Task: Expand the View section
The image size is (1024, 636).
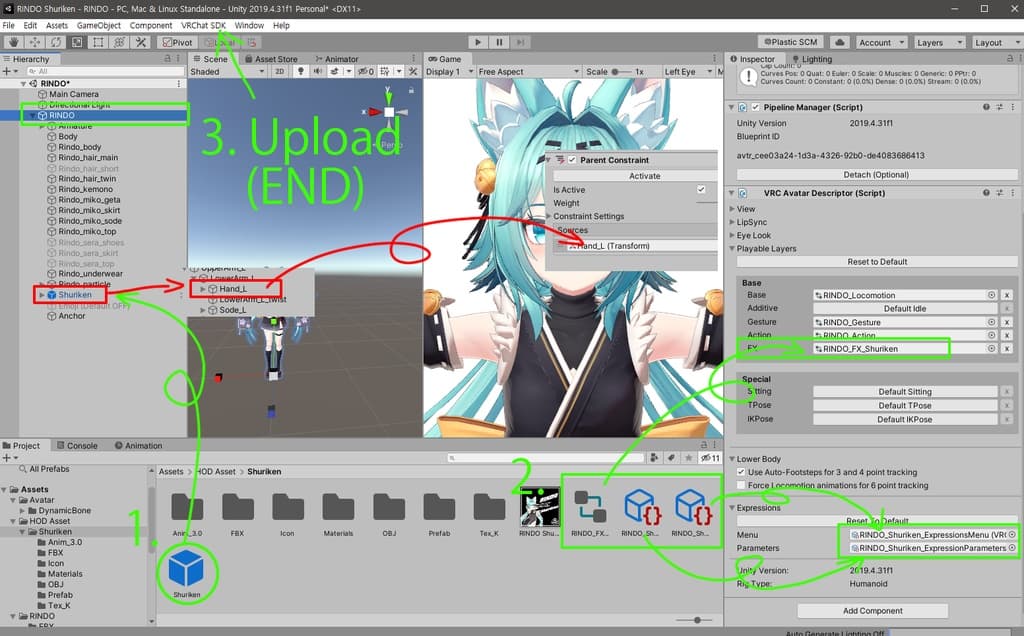Action: 732,209
